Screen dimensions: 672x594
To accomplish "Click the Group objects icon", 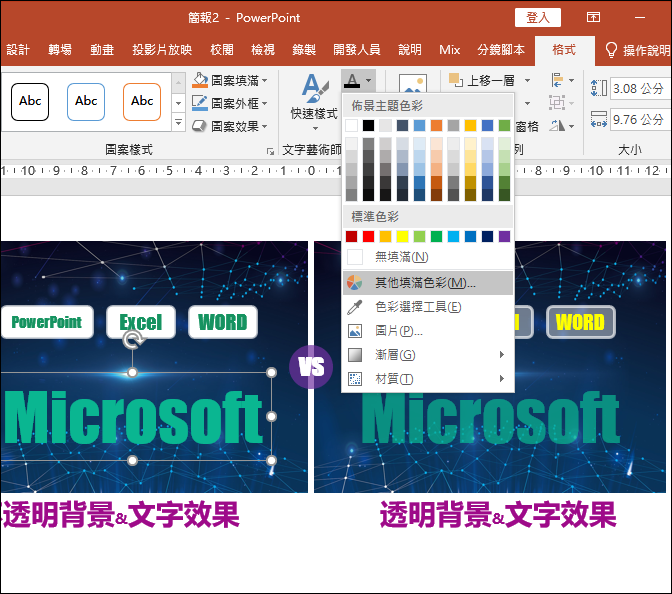I will pos(557,103).
